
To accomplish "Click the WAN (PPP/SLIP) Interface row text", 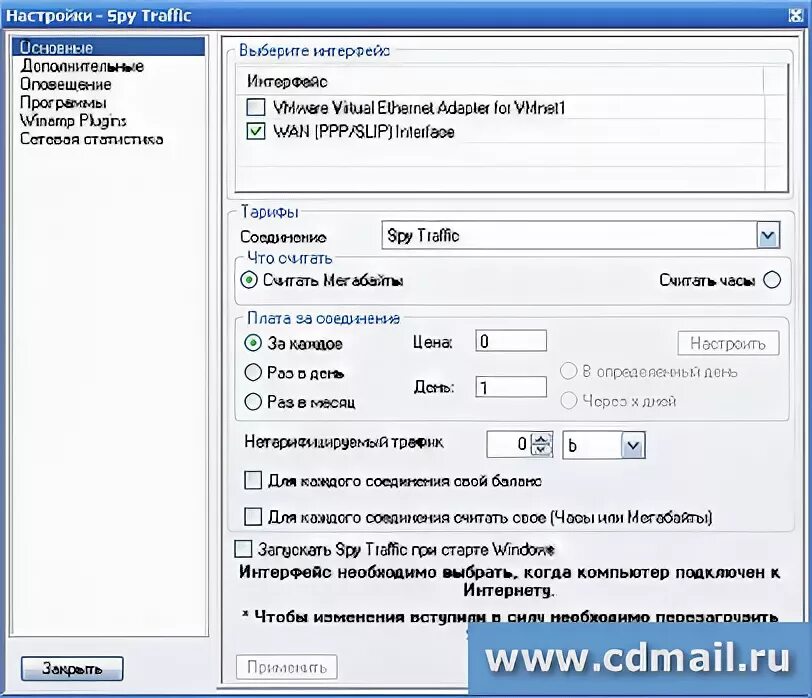I will (364, 132).
